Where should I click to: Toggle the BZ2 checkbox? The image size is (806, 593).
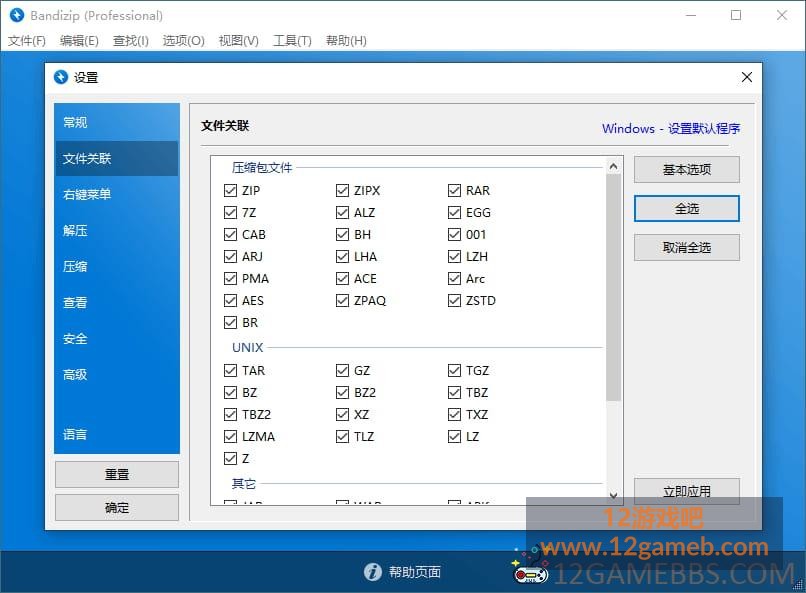pyautogui.click(x=342, y=393)
